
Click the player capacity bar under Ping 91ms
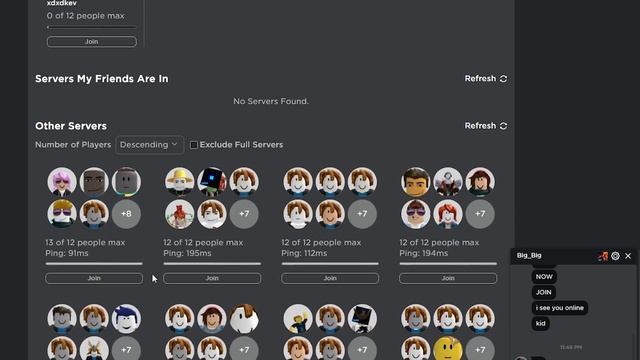pyautogui.click(x=94, y=264)
